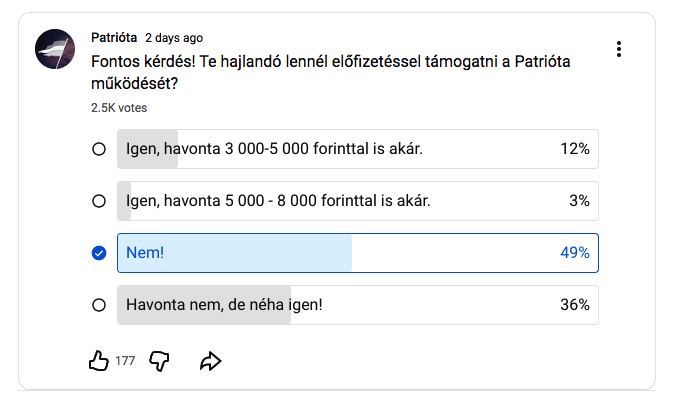Viewport: 692px width, 405px height.
Task: Click the 12% result value
Action: (x=574, y=149)
